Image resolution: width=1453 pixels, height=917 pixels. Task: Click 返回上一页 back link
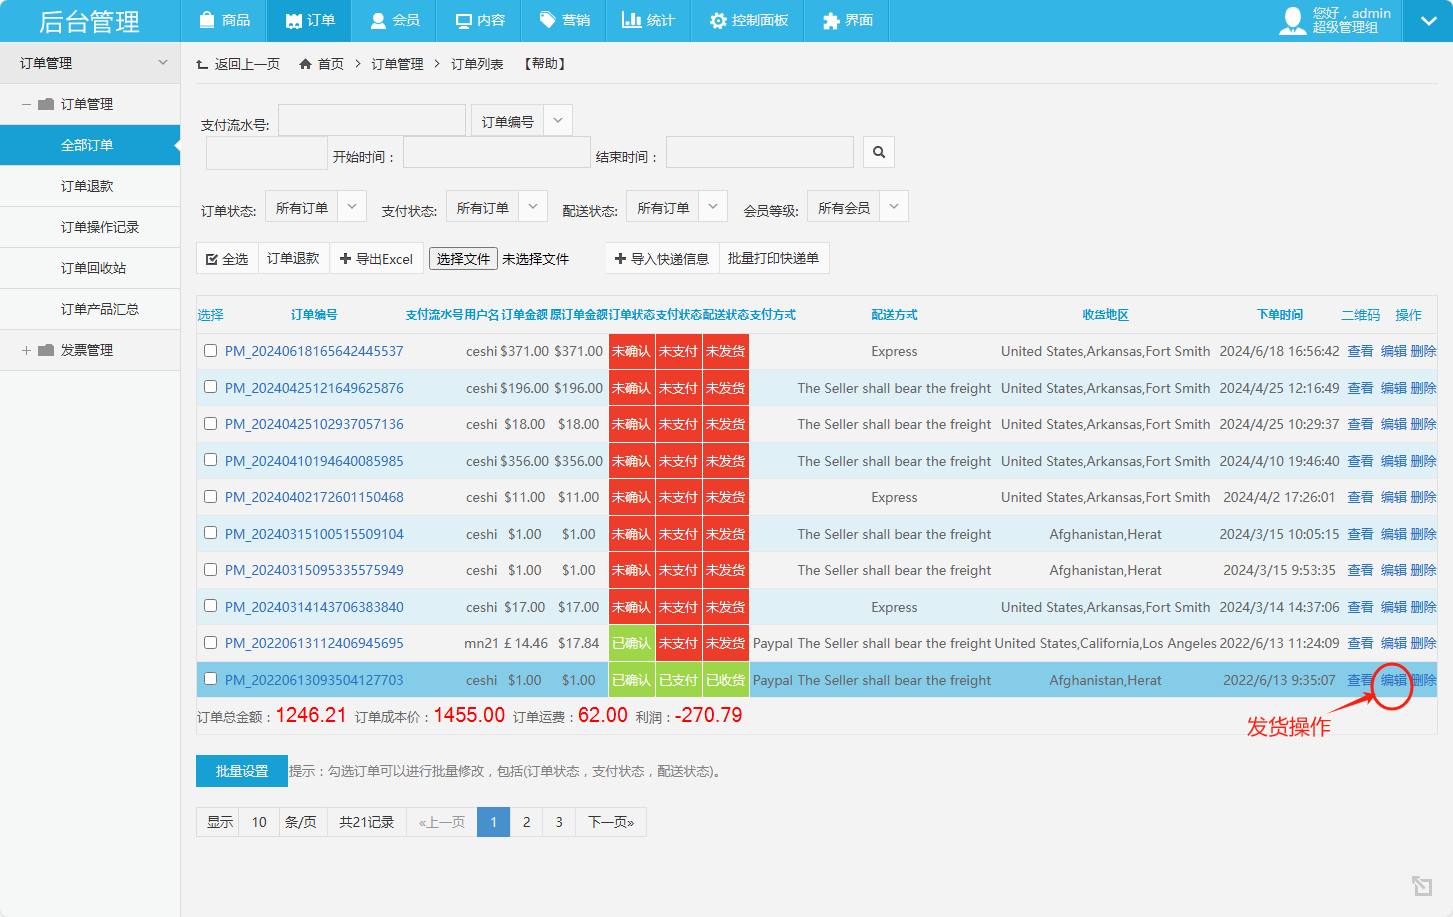238,64
